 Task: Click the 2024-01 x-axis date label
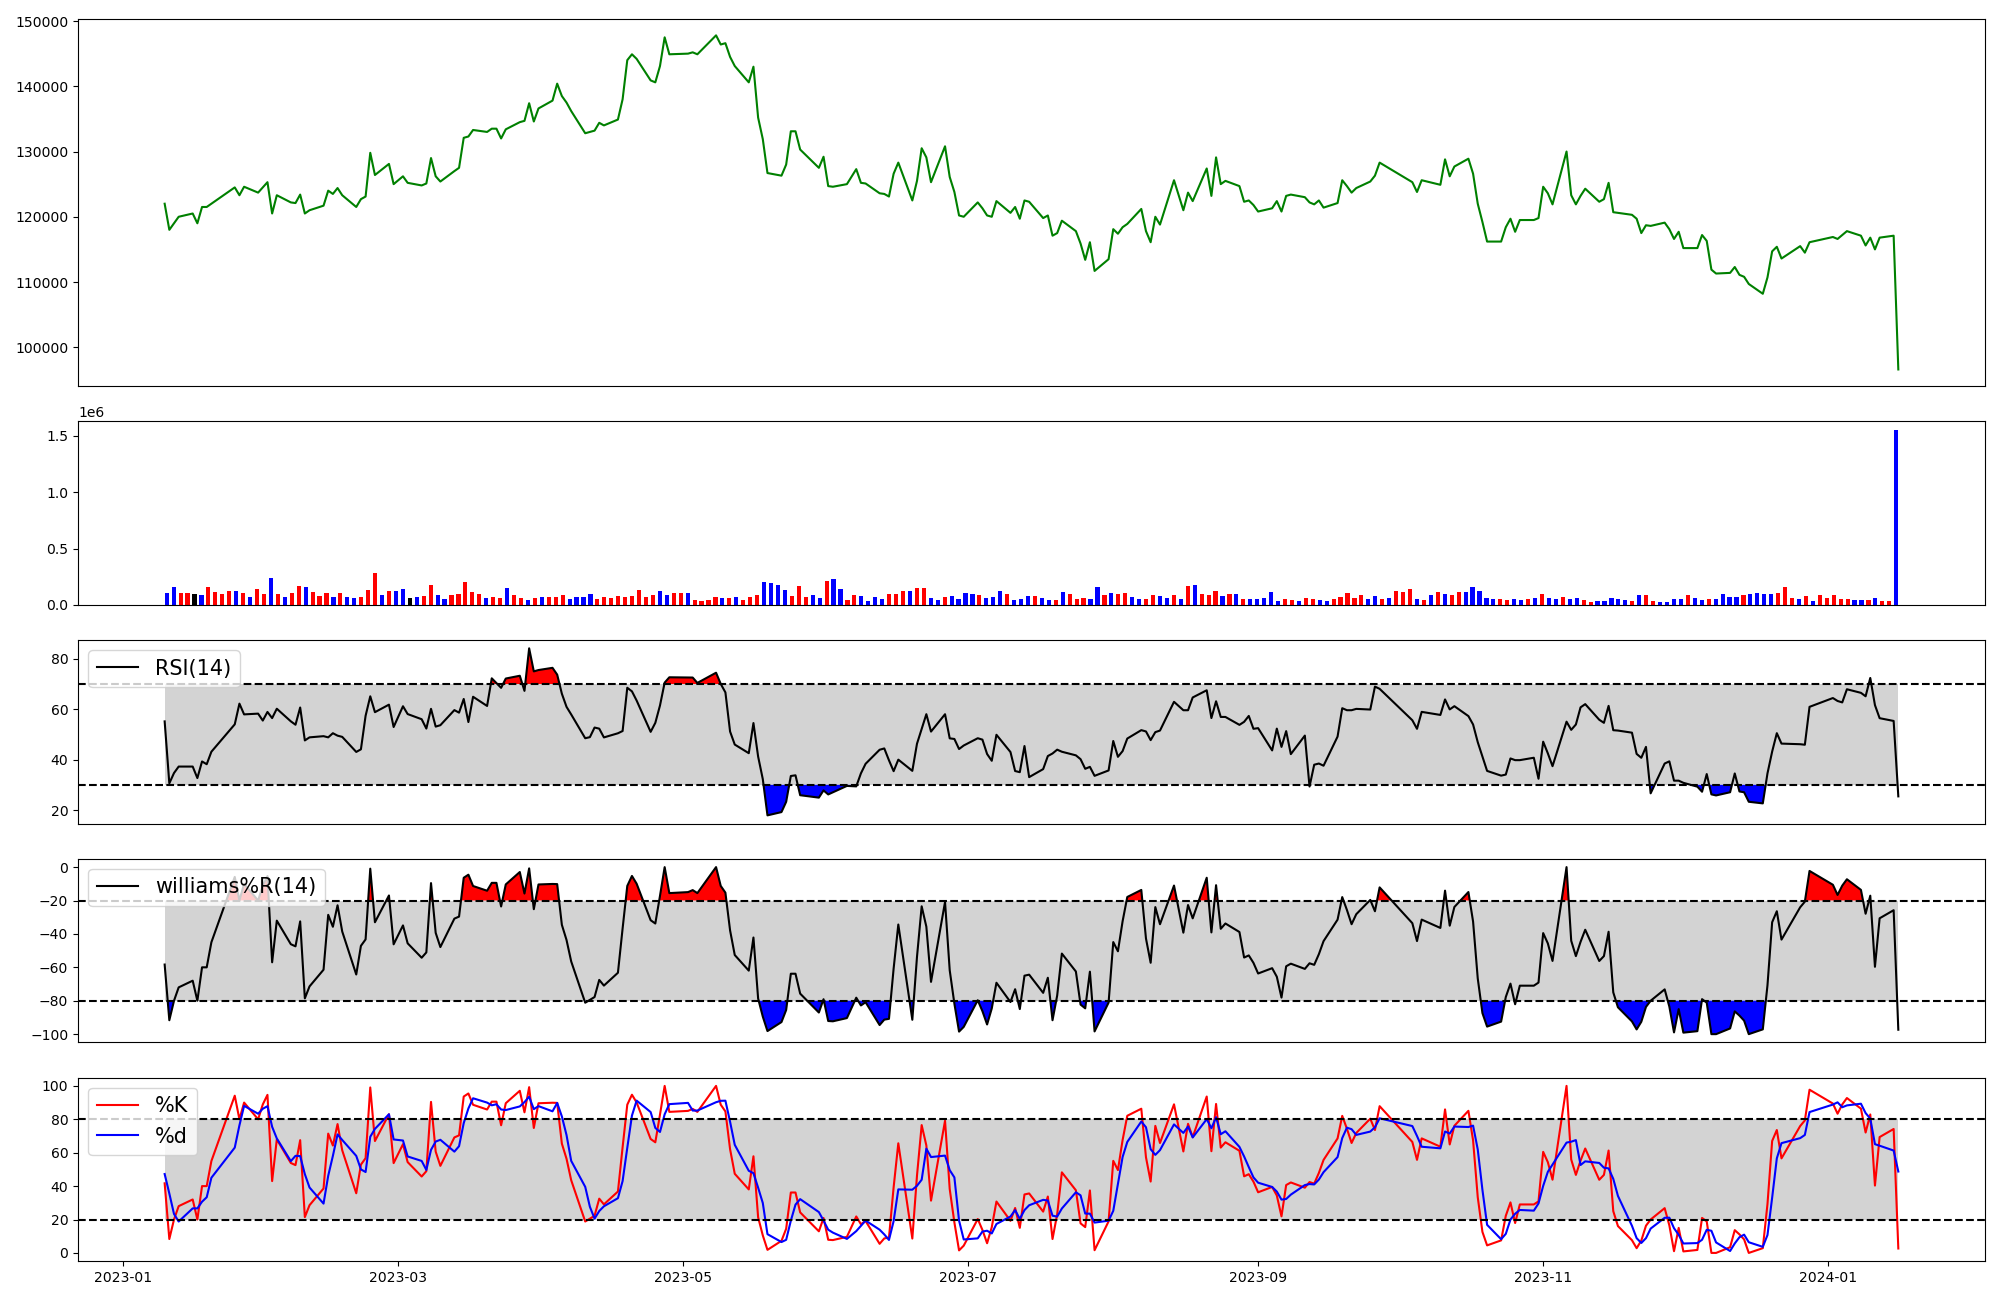pyautogui.click(x=1828, y=1277)
